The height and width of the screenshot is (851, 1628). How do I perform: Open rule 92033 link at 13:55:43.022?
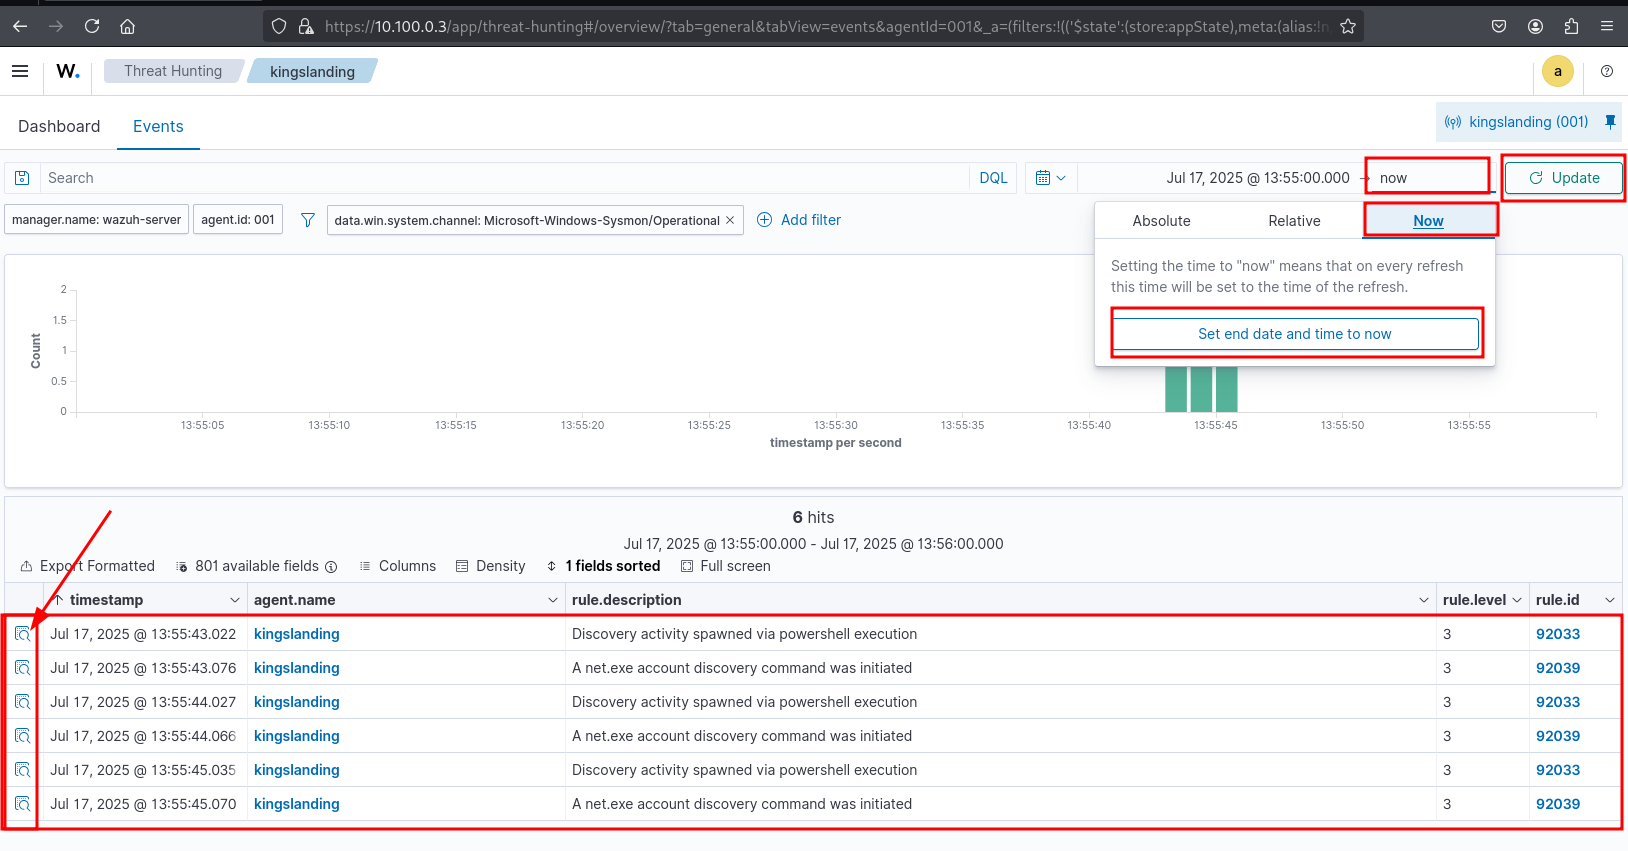(1558, 634)
